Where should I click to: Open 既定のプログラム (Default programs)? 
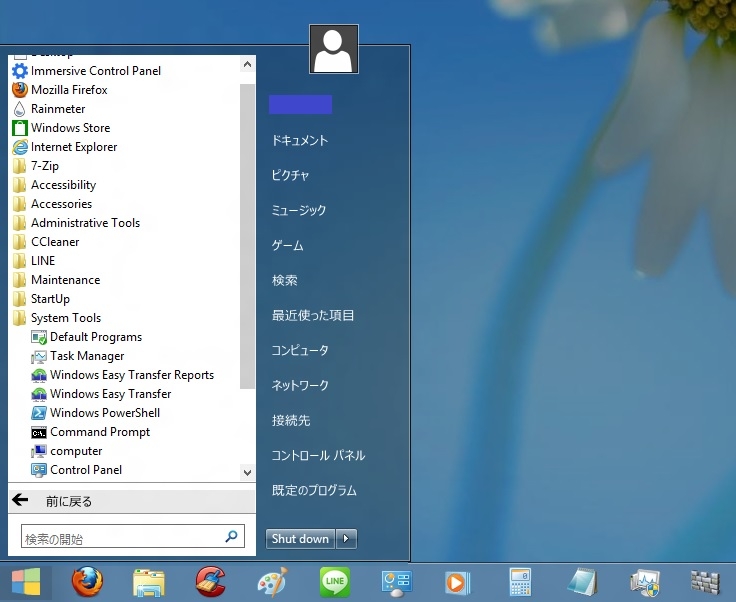point(314,490)
